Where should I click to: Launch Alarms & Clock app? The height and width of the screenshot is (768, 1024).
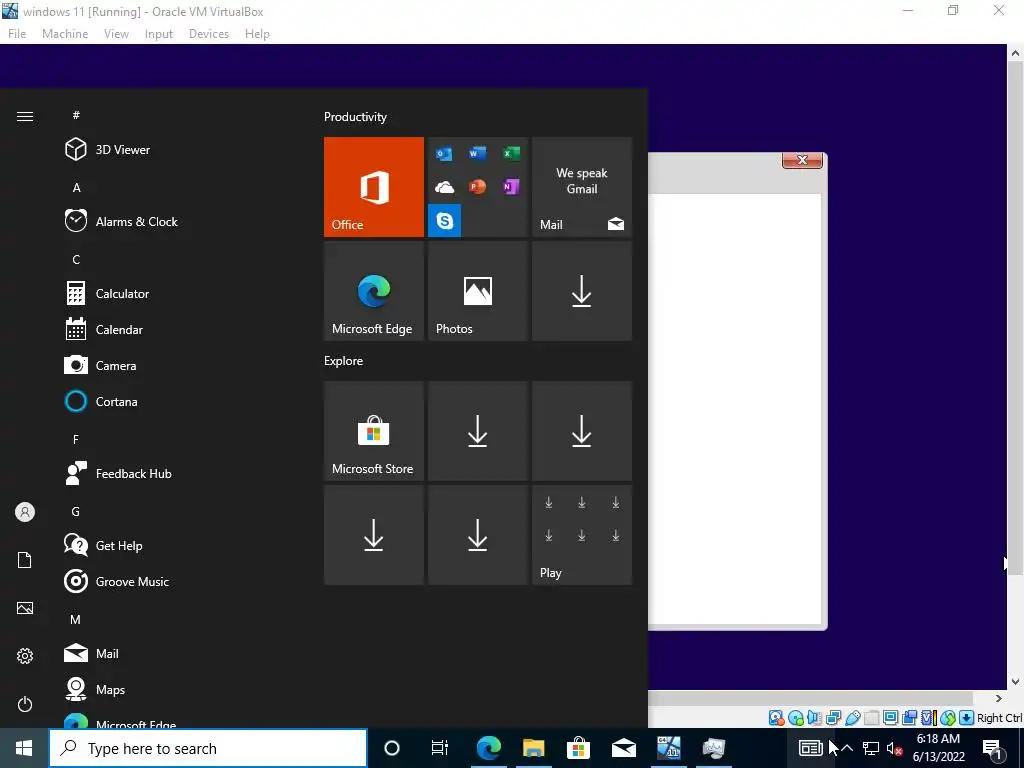coord(121,221)
